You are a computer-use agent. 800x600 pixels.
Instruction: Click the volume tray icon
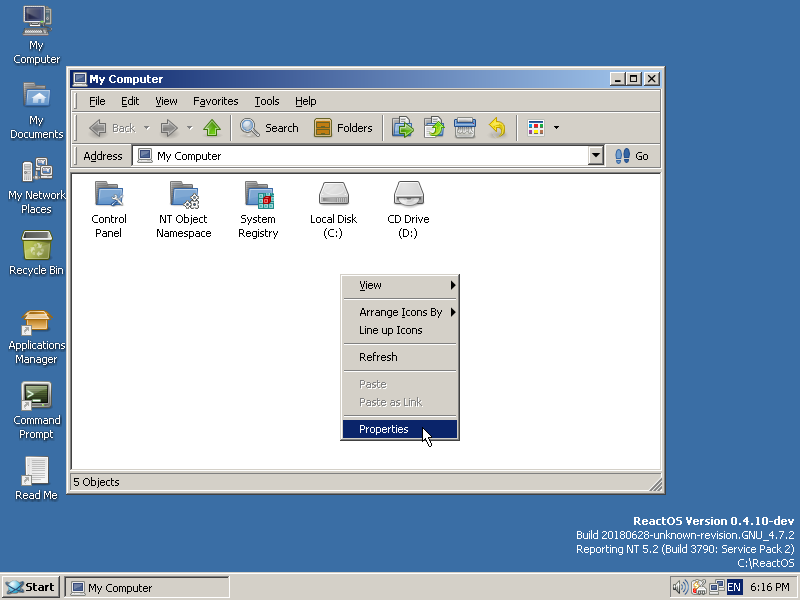click(x=679, y=587)
